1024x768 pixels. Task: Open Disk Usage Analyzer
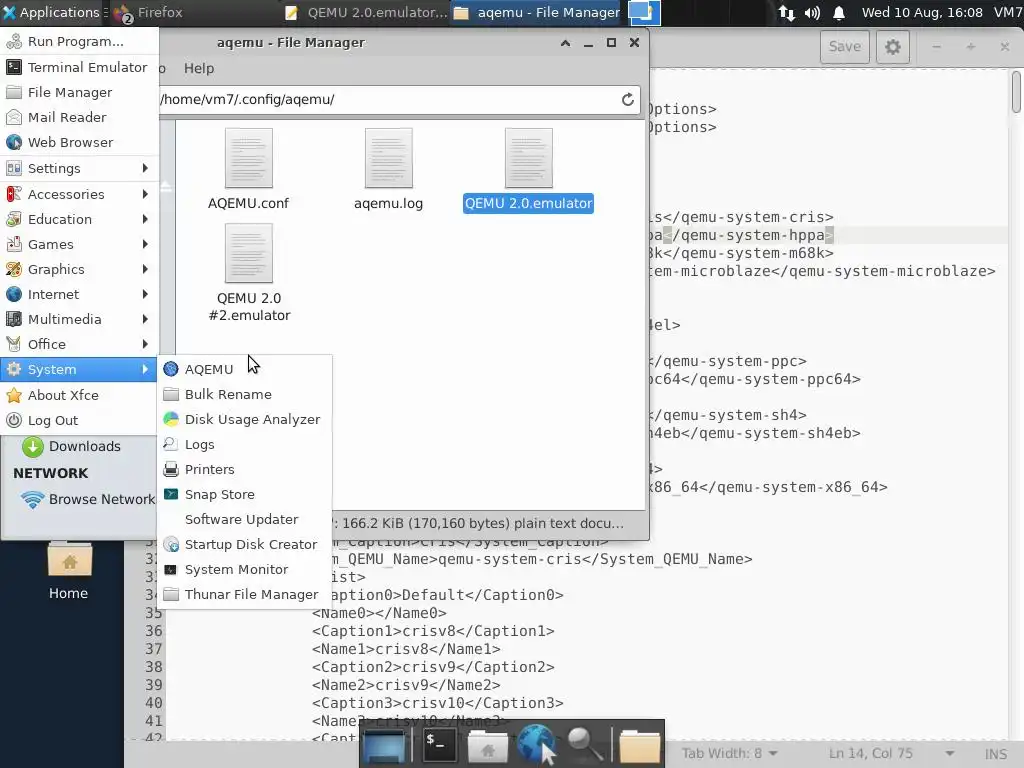[x=244, y=419]
